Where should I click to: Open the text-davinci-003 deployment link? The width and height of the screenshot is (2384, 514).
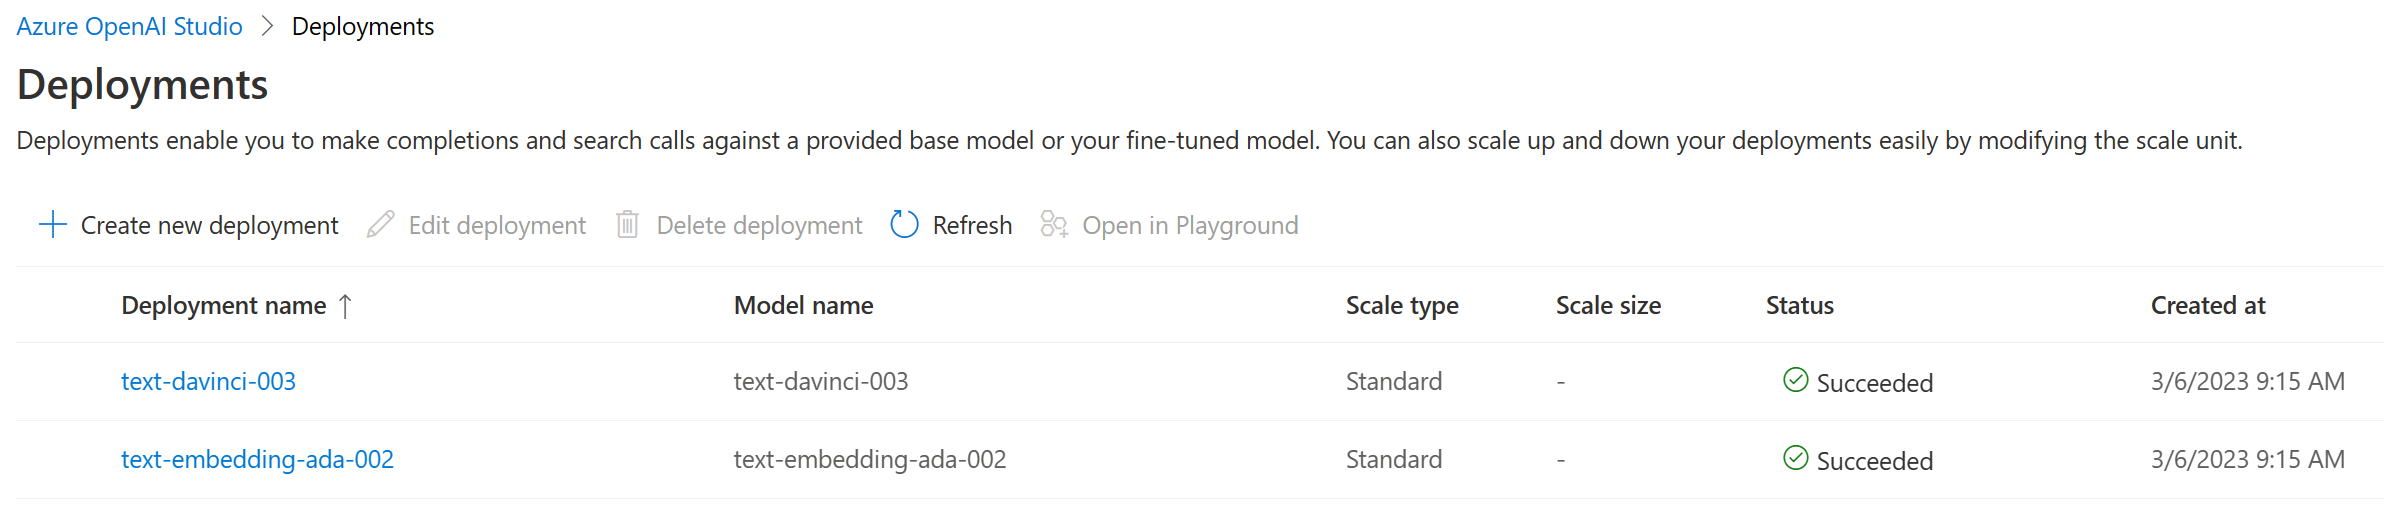point(208,381)
